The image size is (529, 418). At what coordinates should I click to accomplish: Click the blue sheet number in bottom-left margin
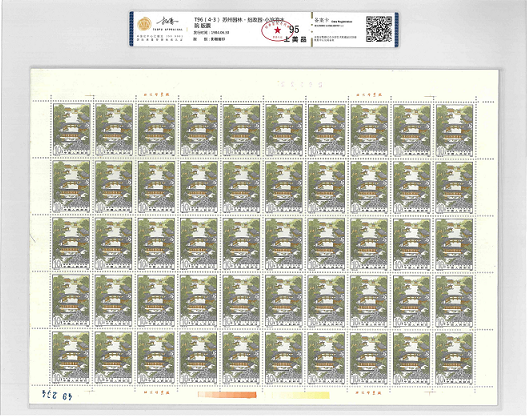tap(57, 394)
